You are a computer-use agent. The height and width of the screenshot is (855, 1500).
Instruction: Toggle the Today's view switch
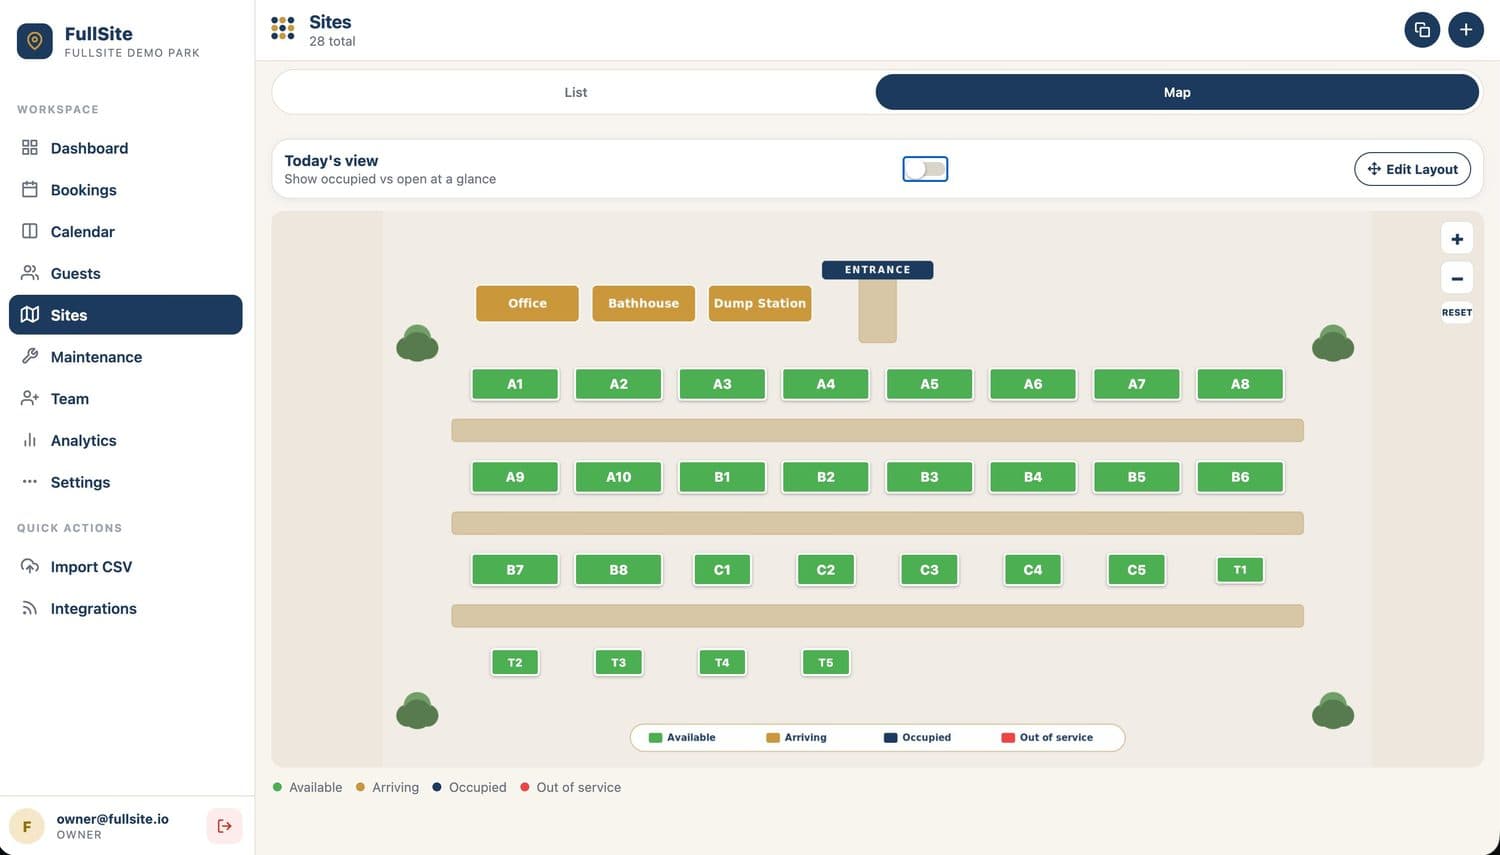[x=925, y=169]
